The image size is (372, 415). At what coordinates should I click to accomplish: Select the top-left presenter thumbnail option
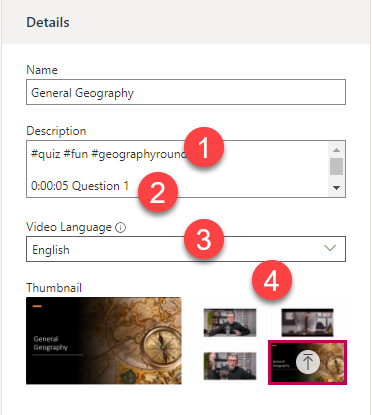(230, 322)
